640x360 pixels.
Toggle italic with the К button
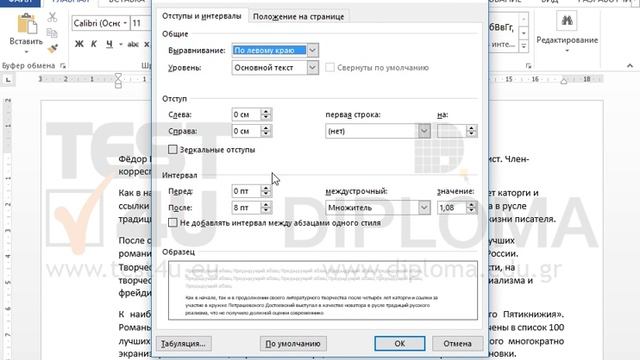[x=94, y=44]
